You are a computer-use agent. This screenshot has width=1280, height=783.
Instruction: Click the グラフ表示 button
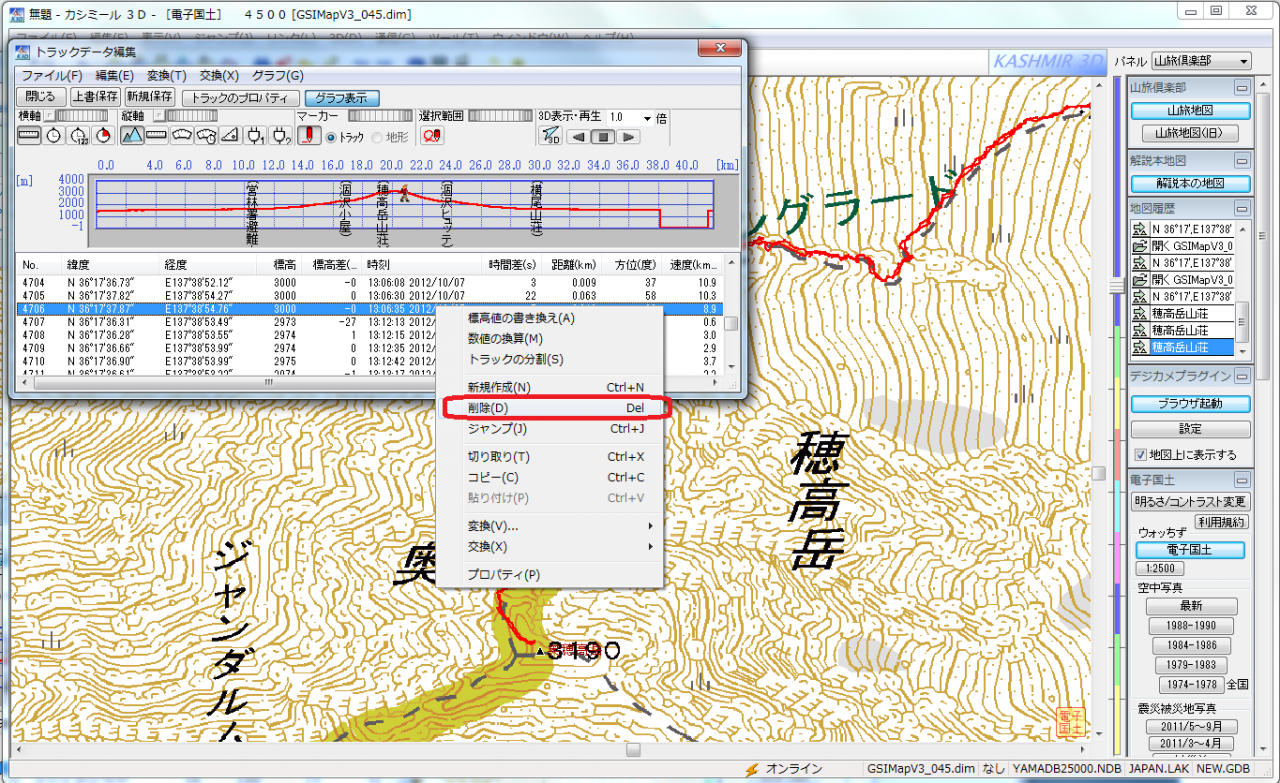[x=341, y=98]
